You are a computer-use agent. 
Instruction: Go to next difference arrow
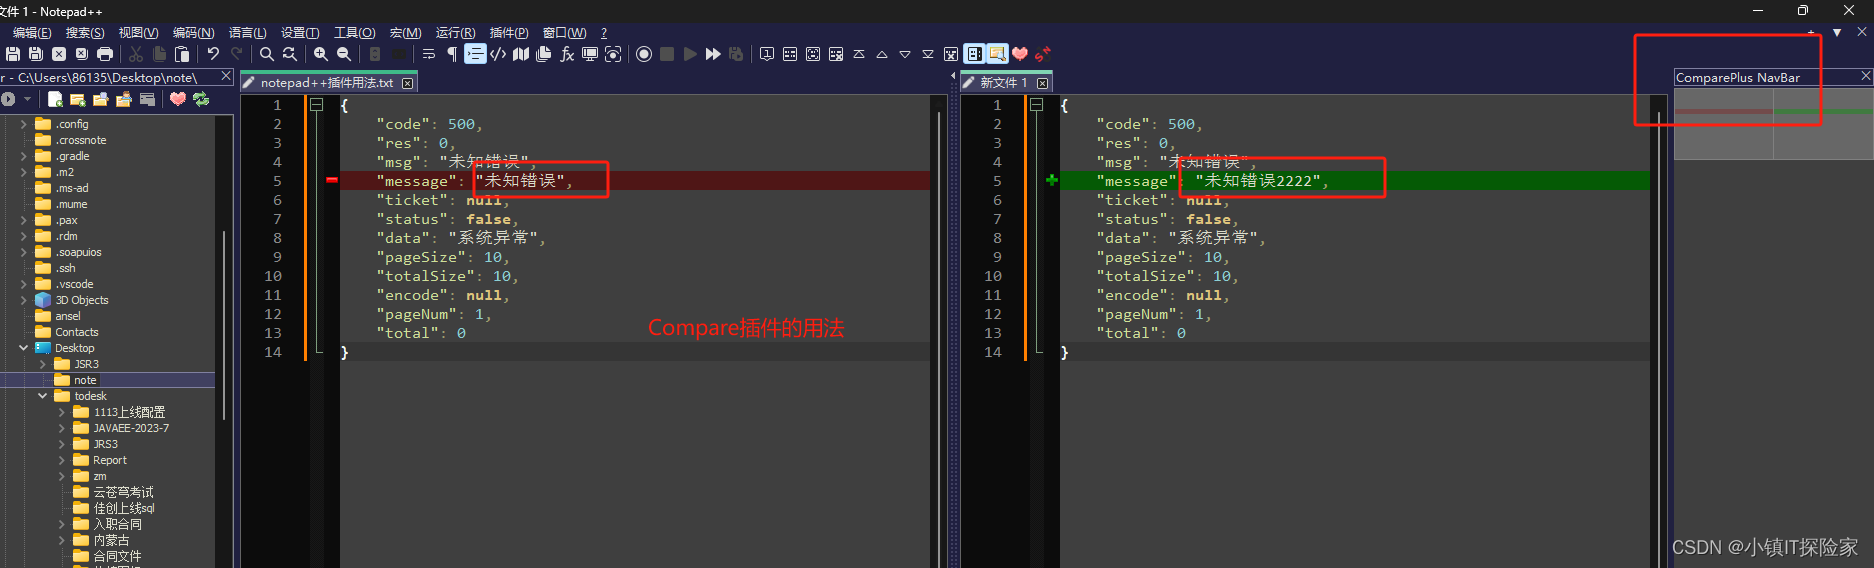pos(905,54)
